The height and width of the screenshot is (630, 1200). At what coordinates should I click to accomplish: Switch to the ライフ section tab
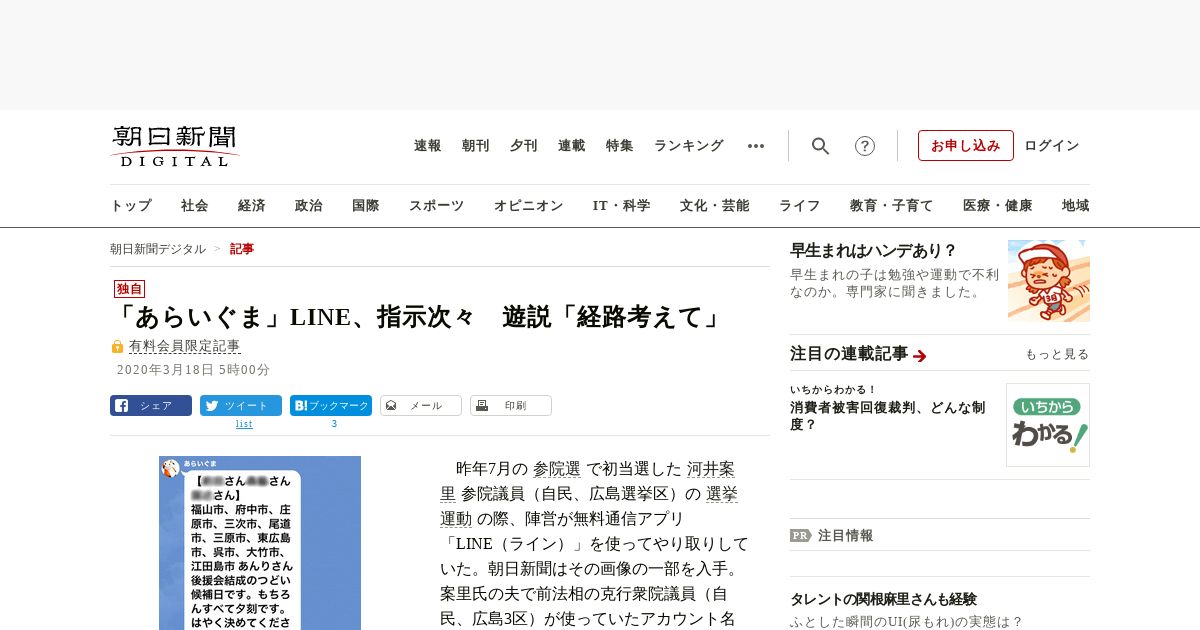(x=800, y=206)
